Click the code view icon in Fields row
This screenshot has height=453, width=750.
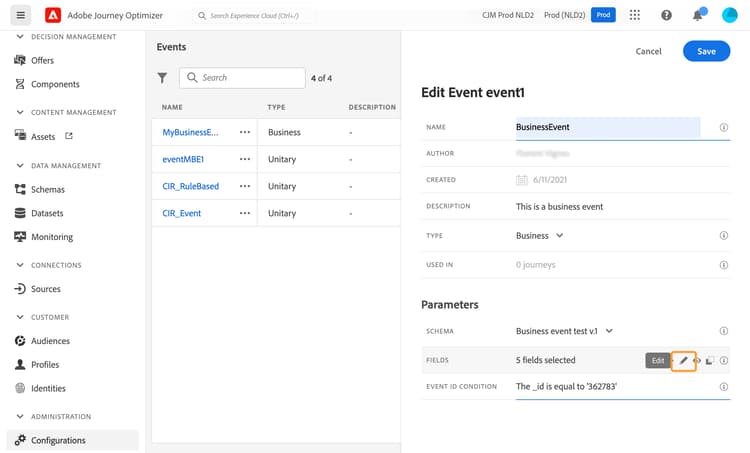click(697, 361)
